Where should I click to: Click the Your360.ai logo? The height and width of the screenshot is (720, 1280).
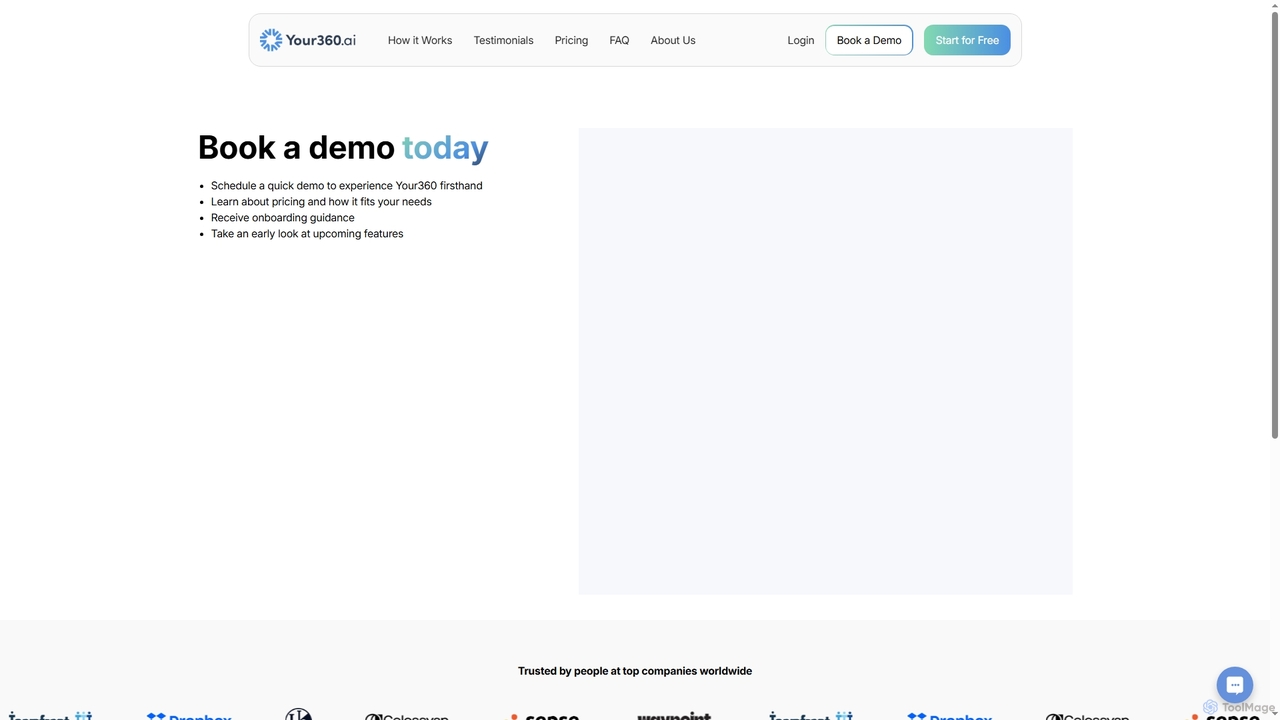(x=308, y=40)
